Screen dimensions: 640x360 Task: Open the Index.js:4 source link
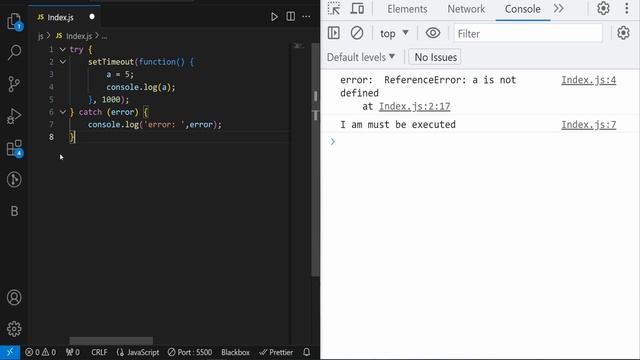(x=588, y=80)
